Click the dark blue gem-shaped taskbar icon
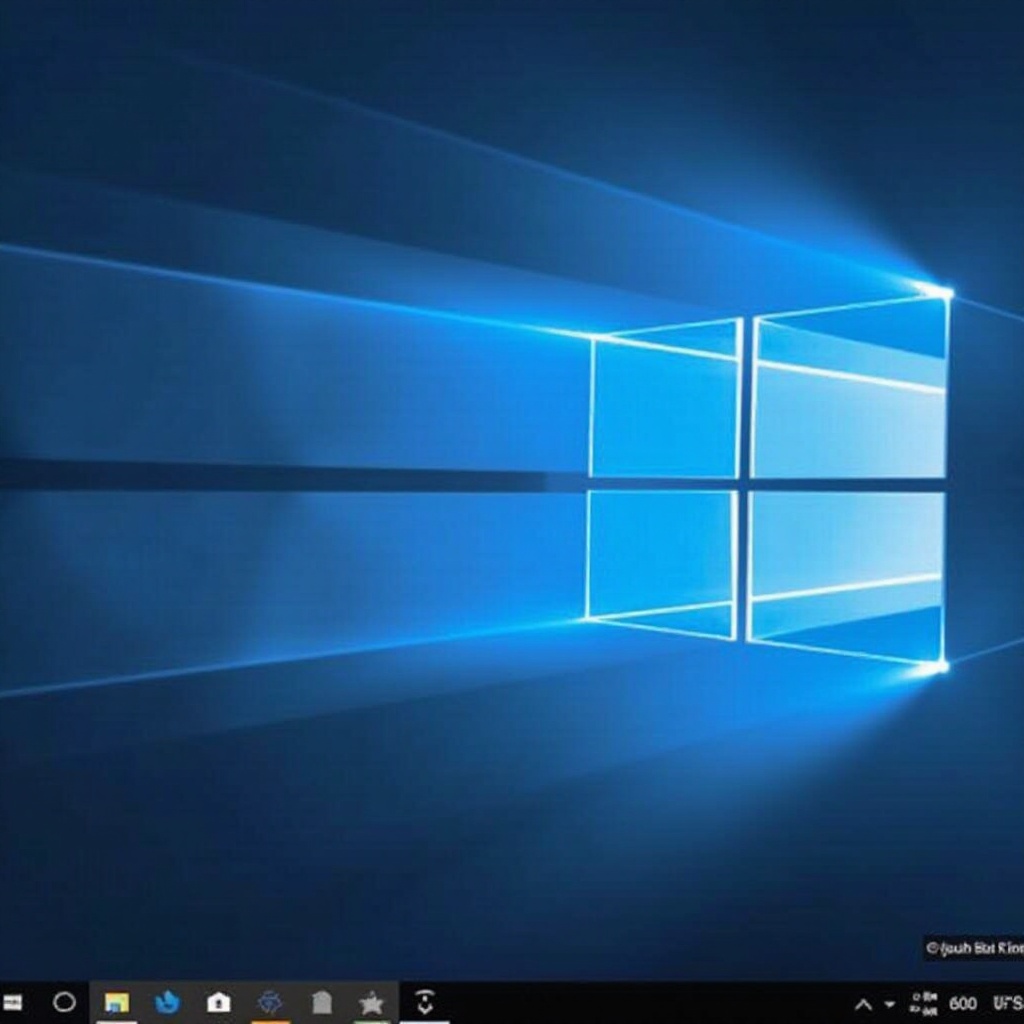 (270, 1002)
